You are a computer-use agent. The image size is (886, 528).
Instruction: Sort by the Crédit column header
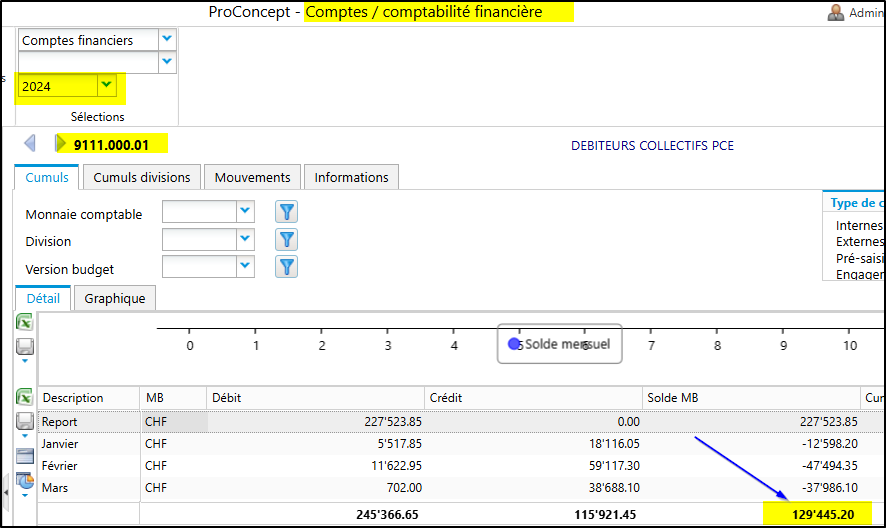(x=533, y=398)
